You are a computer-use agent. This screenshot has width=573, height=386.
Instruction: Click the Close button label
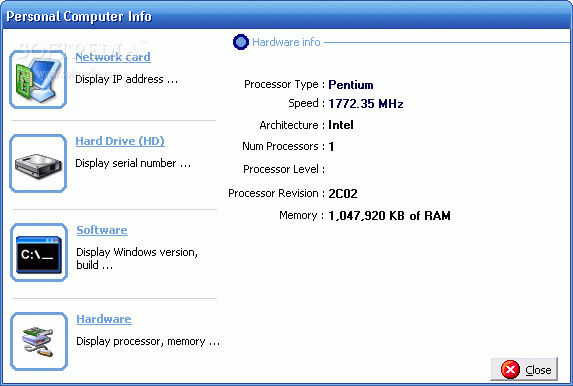coord(538,370)
